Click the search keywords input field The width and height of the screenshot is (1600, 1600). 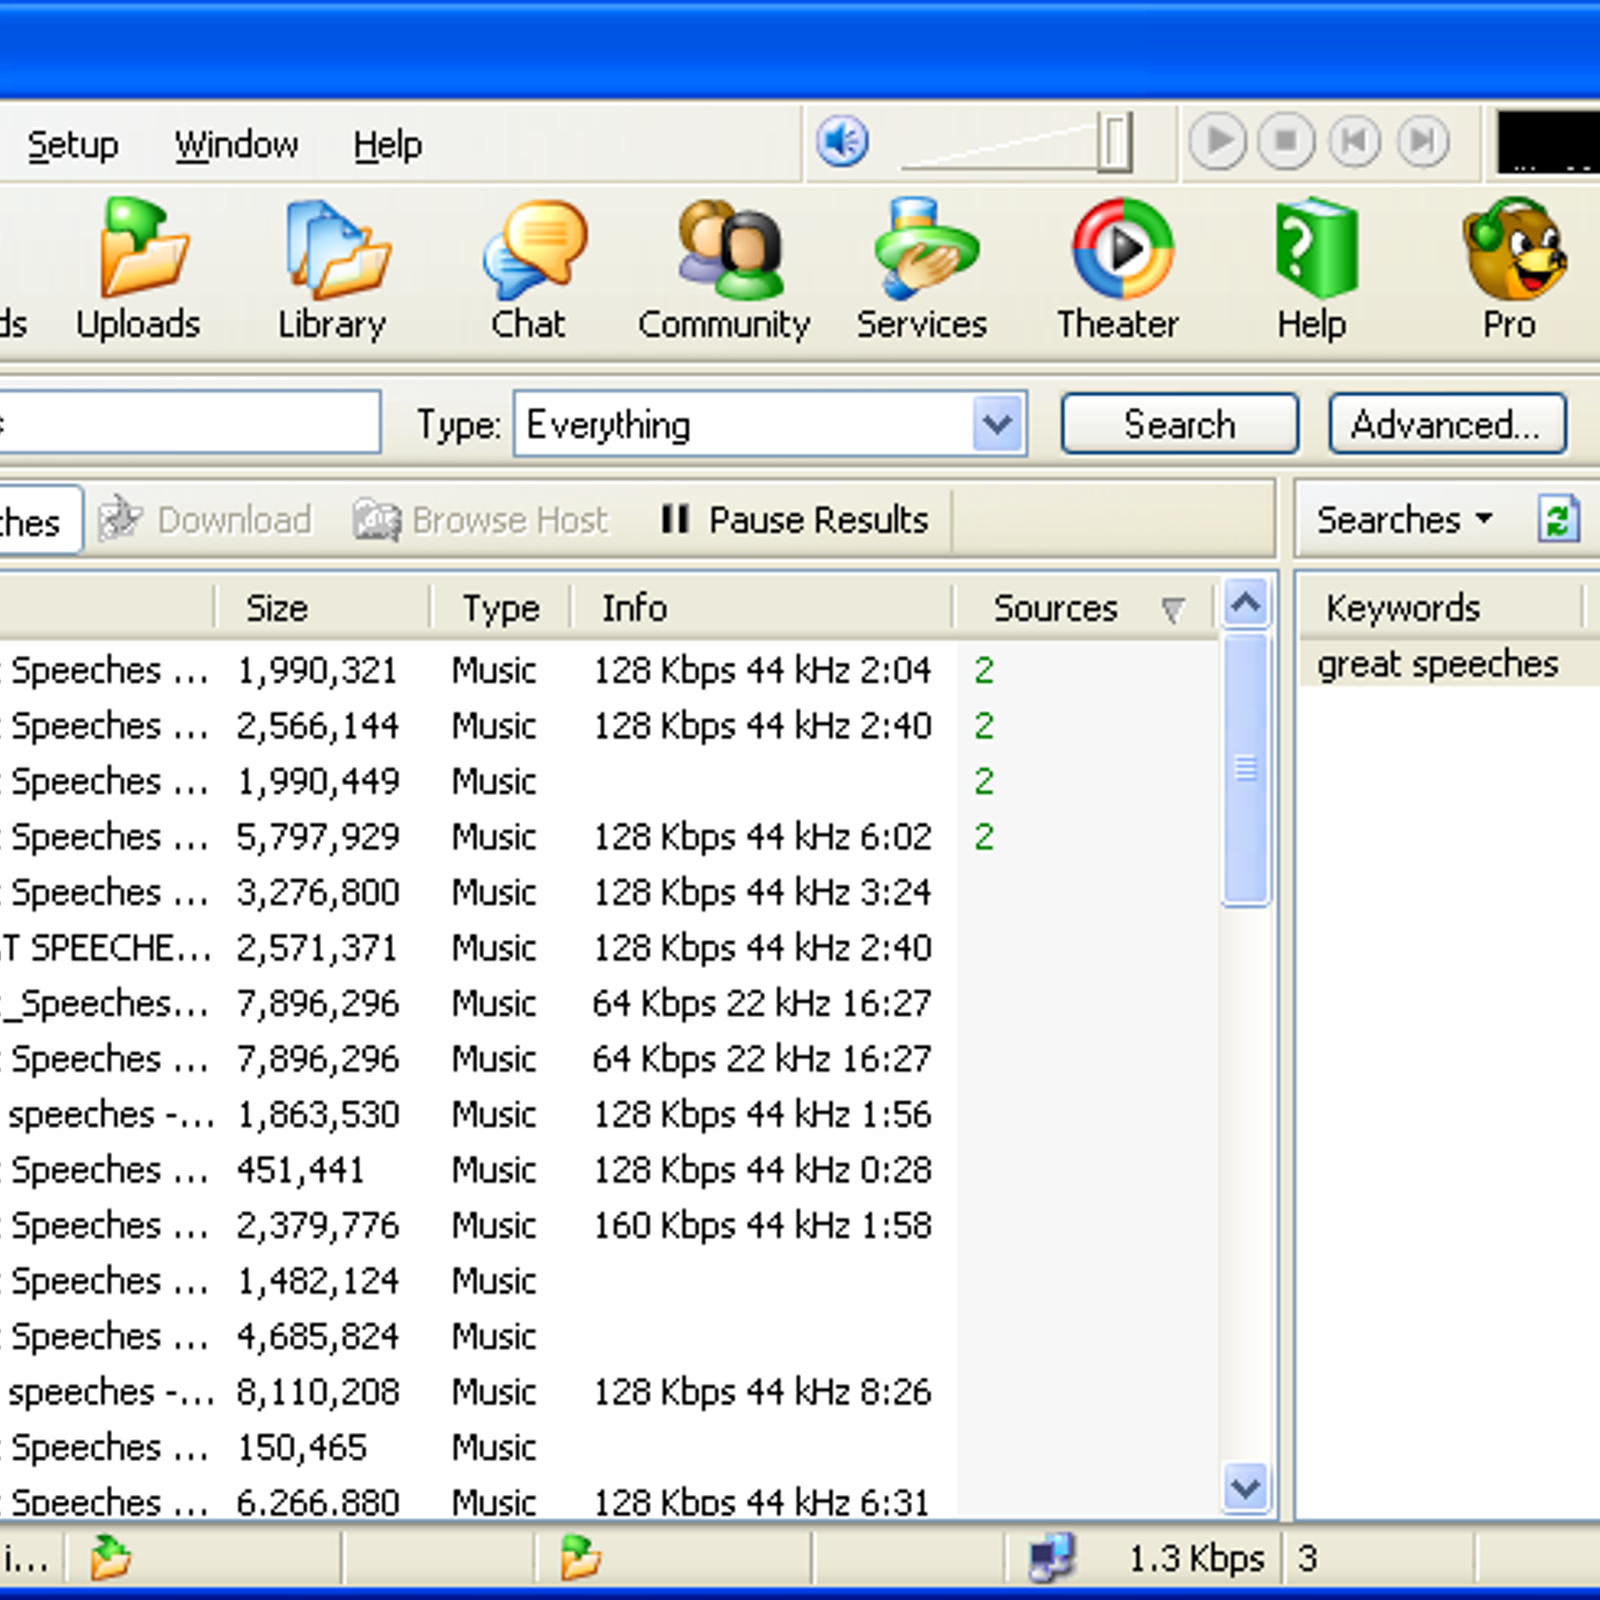(x=188, y=423)
